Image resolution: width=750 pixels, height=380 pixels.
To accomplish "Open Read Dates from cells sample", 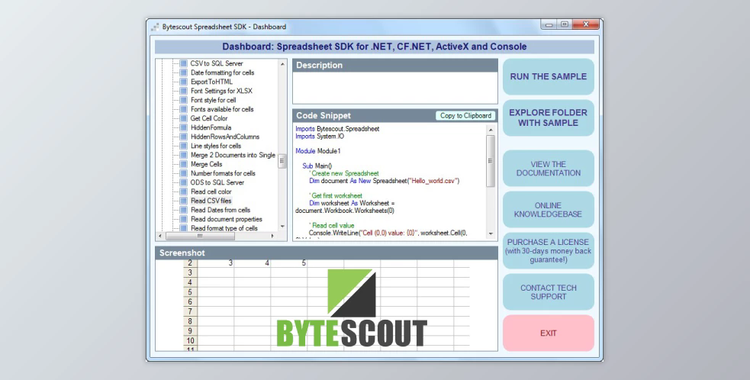I will [x=221, y=210].
